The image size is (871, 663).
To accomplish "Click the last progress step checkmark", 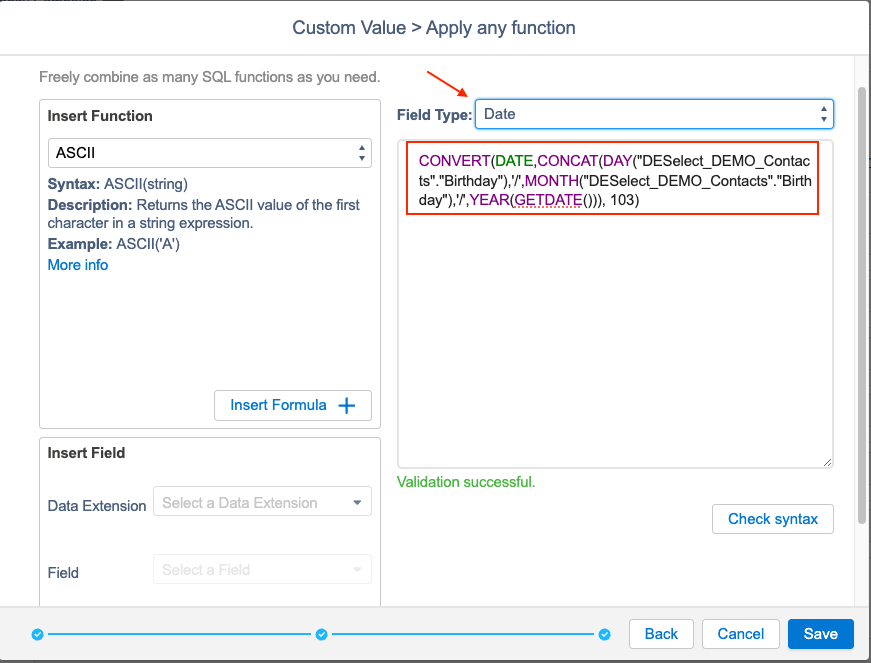I will pos(604,634).
